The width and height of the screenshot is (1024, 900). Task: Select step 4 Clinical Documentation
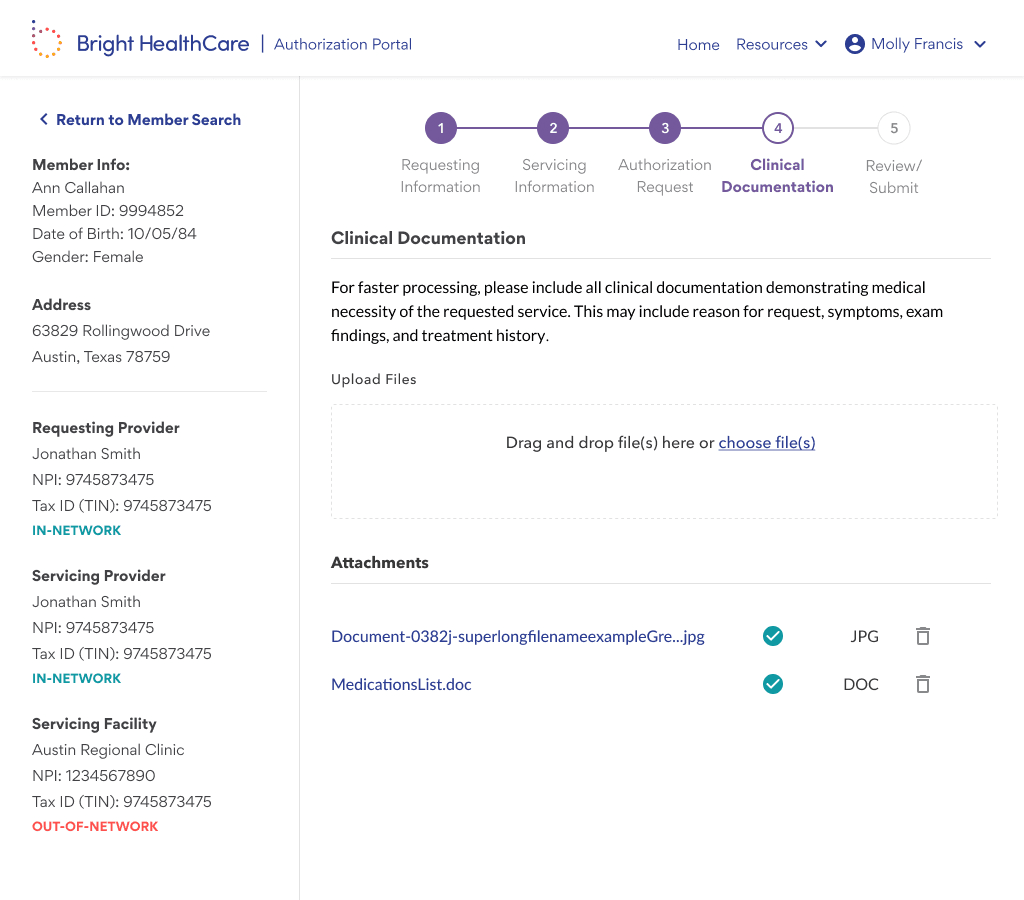(778, 128)
